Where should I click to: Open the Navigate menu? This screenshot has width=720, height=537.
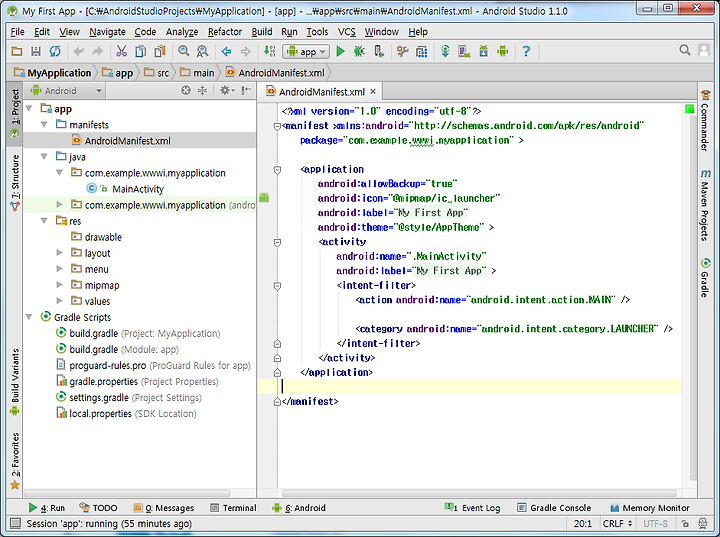point(107,32)
